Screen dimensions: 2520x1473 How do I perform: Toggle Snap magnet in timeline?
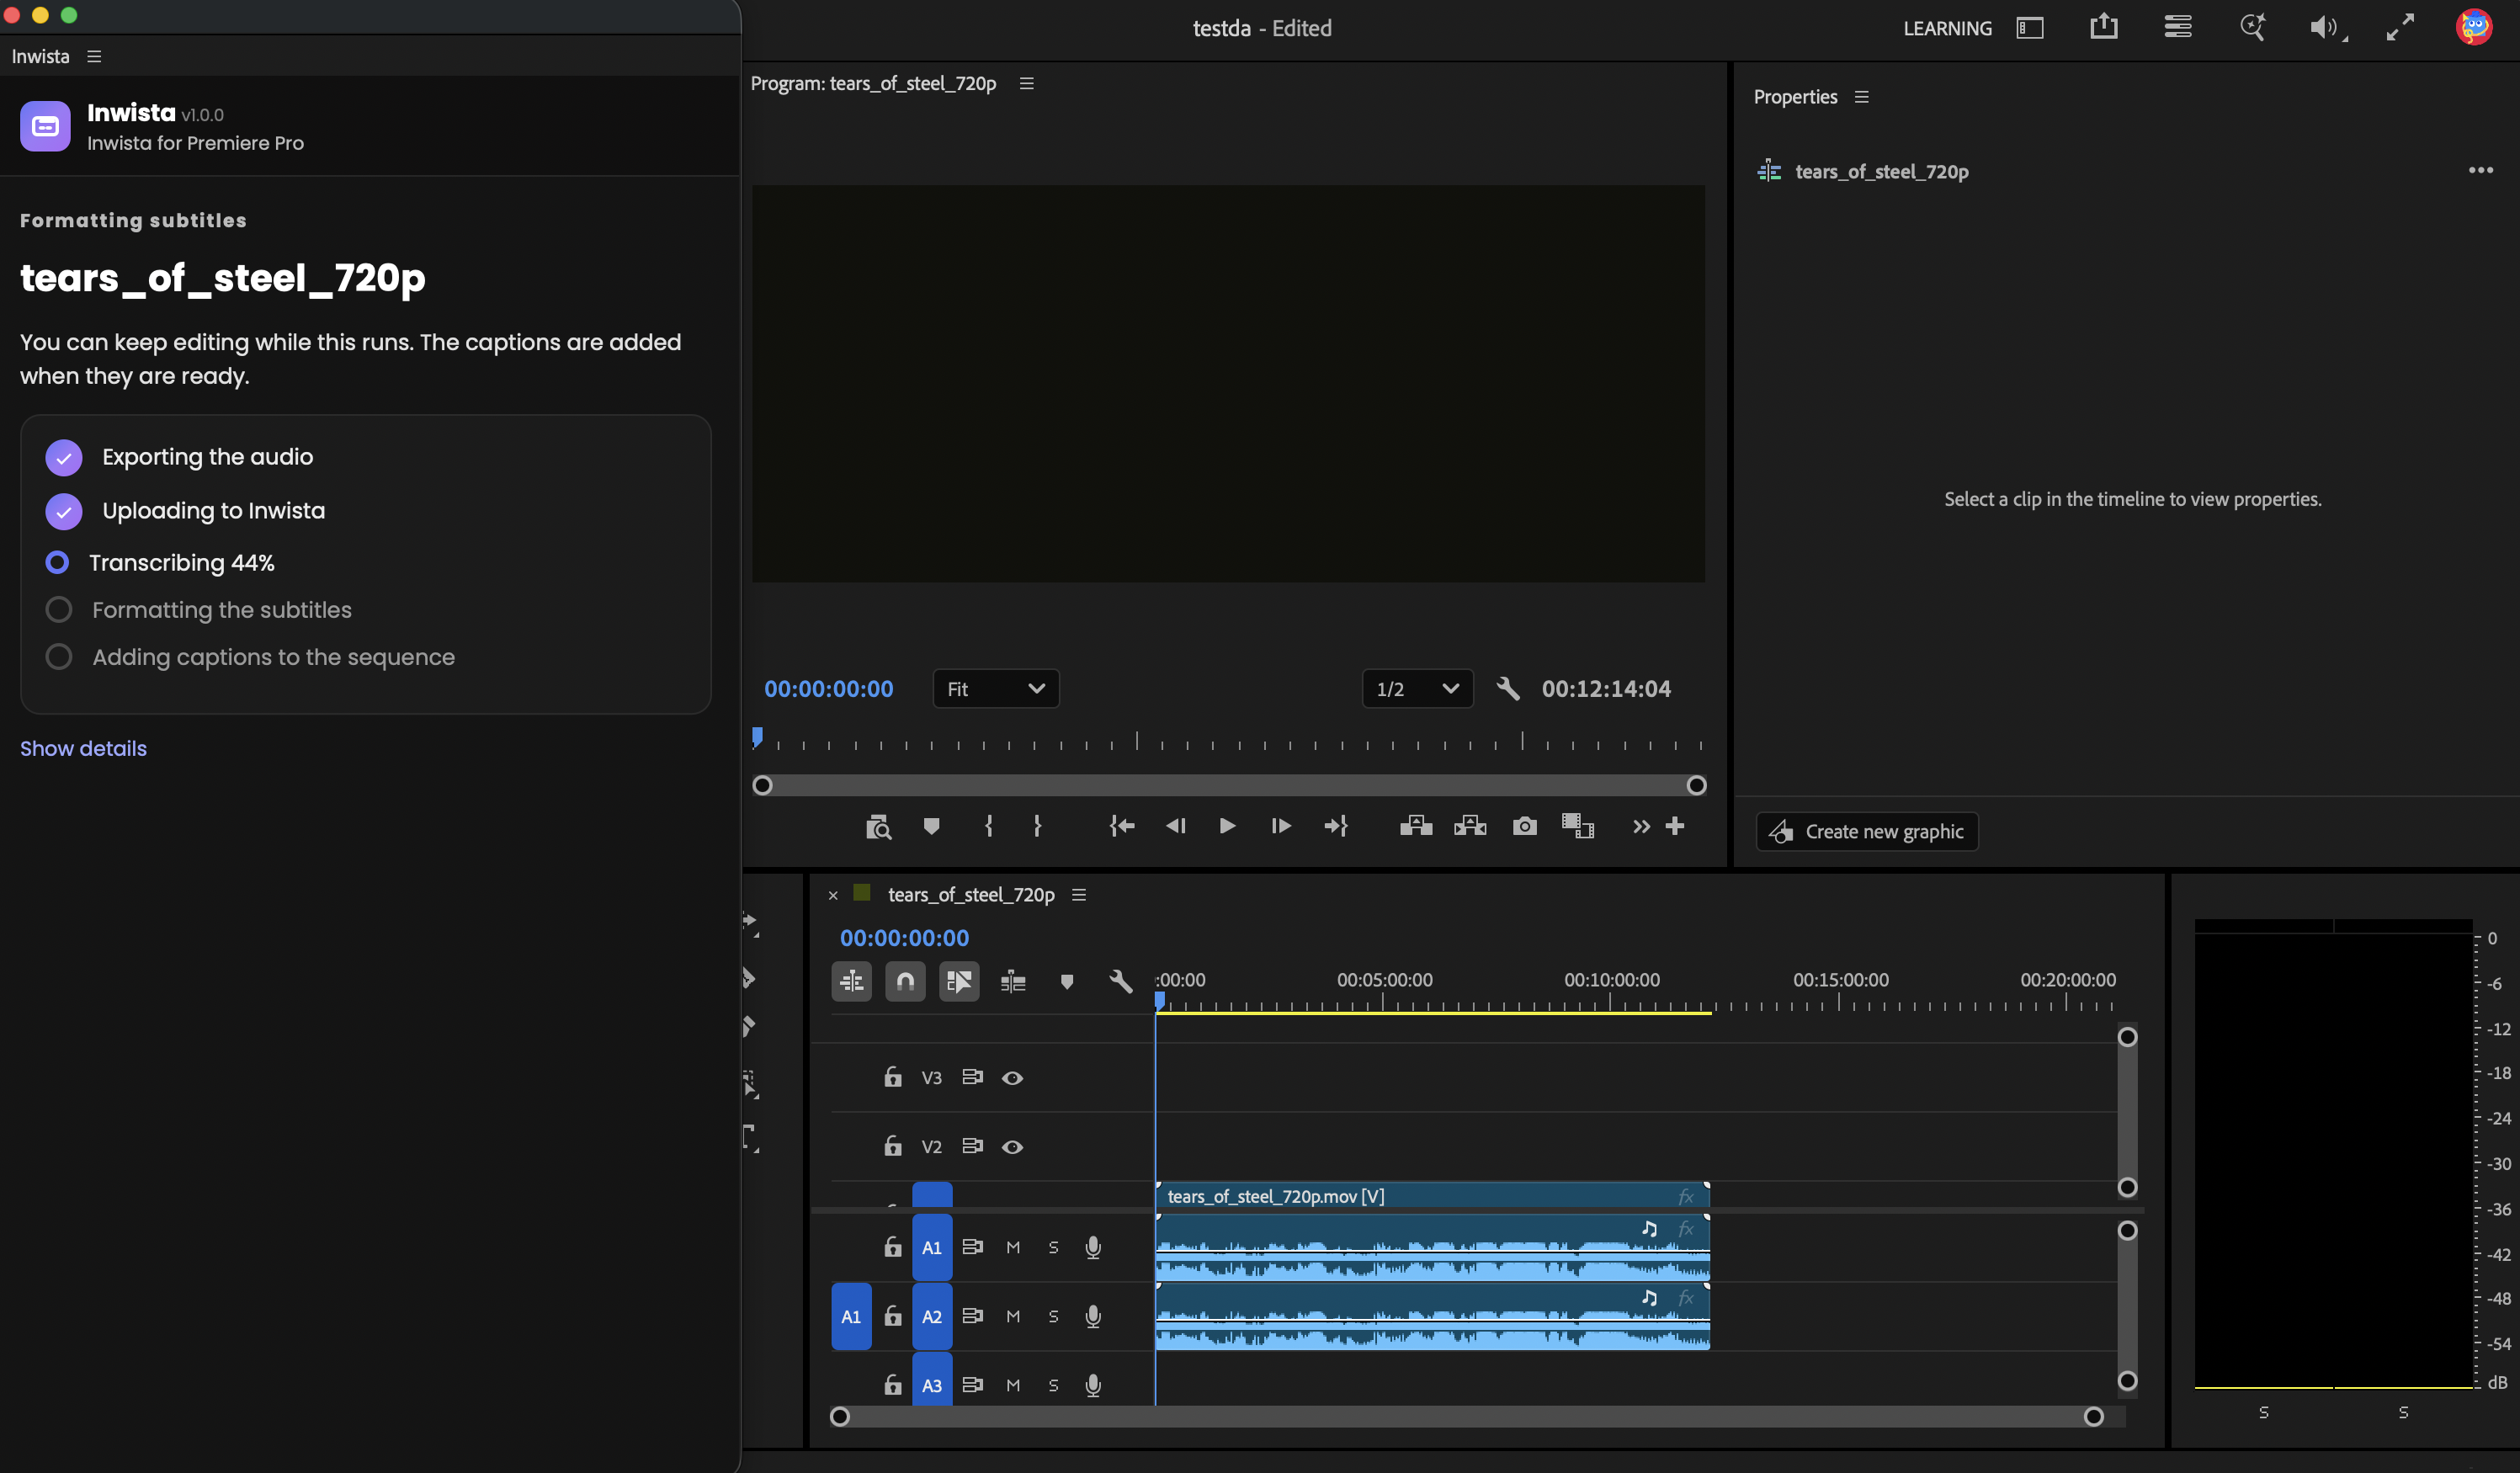pyautogui.click(x=905, y=981)
